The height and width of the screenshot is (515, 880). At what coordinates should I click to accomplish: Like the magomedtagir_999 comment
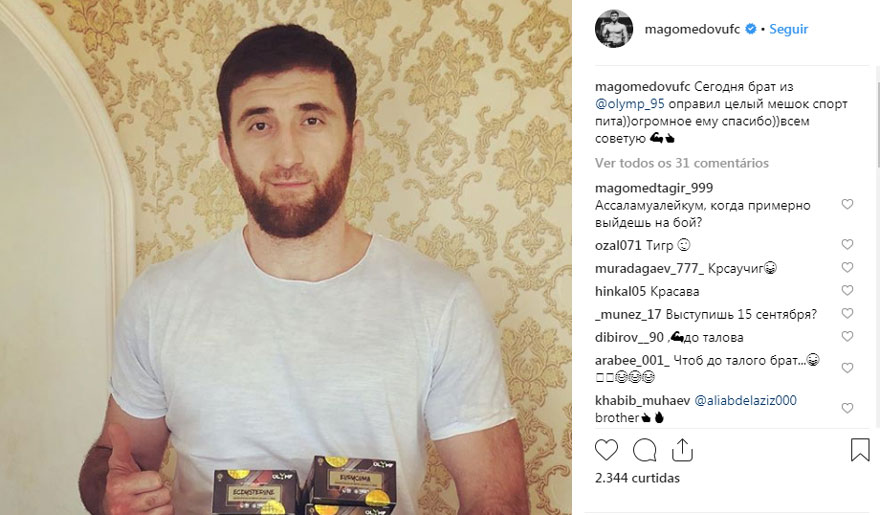coord(847,204)
